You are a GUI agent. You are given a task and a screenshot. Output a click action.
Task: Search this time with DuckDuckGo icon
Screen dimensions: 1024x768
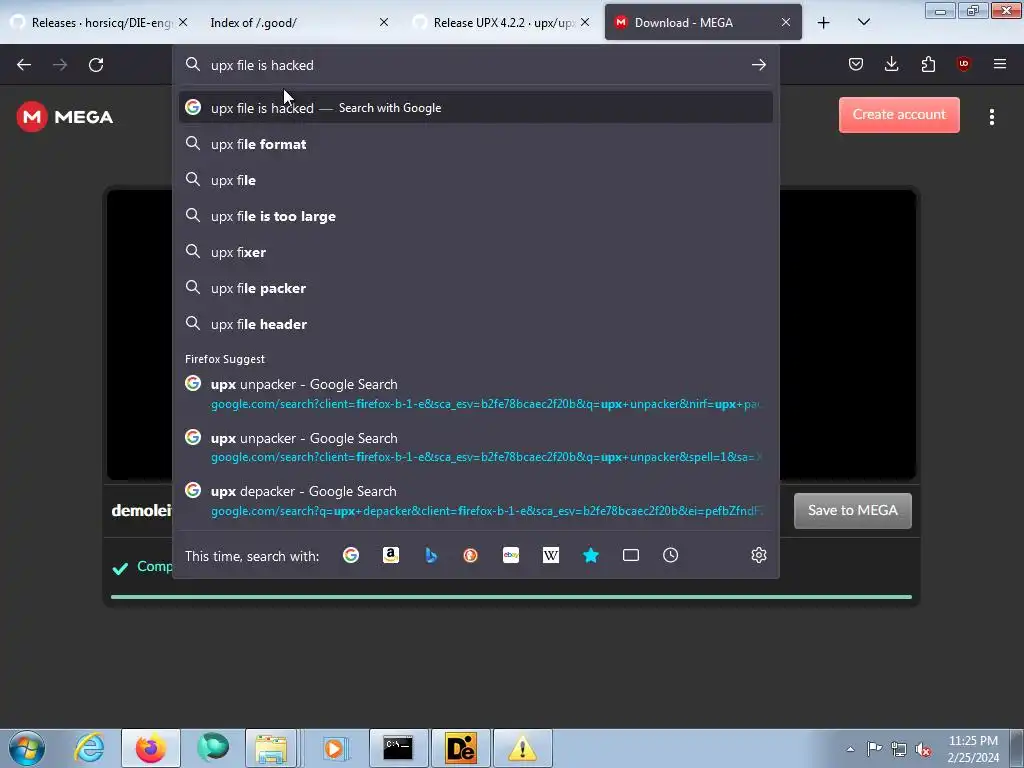(x=470, y=555)
